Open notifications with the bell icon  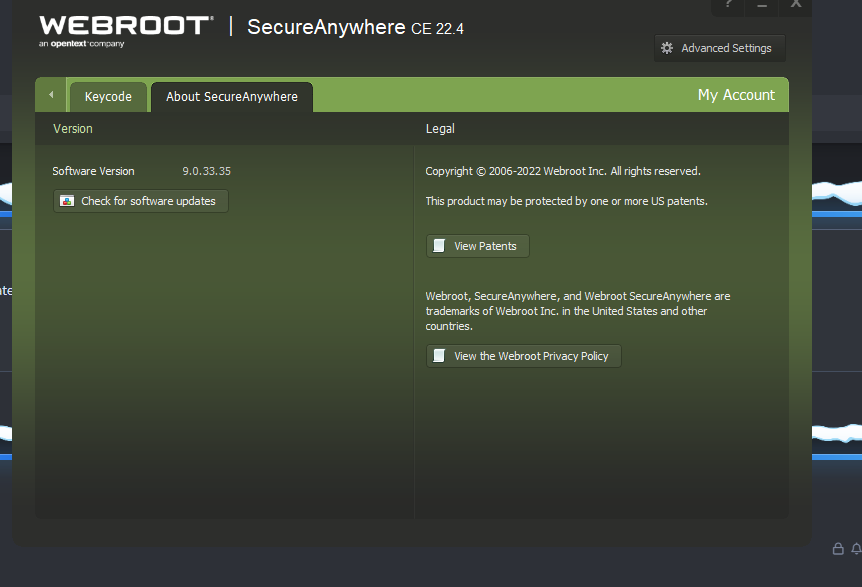point(856,548)
